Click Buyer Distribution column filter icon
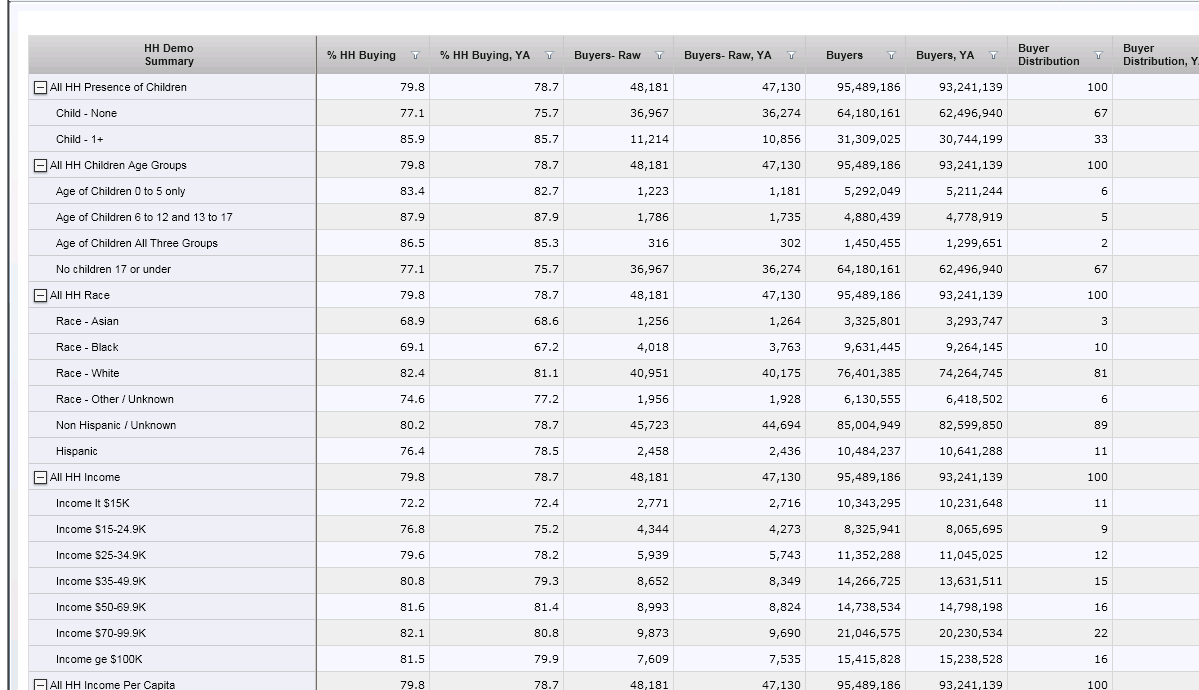Viewport: 1199px width, 690px height. tap(1098, 56)
